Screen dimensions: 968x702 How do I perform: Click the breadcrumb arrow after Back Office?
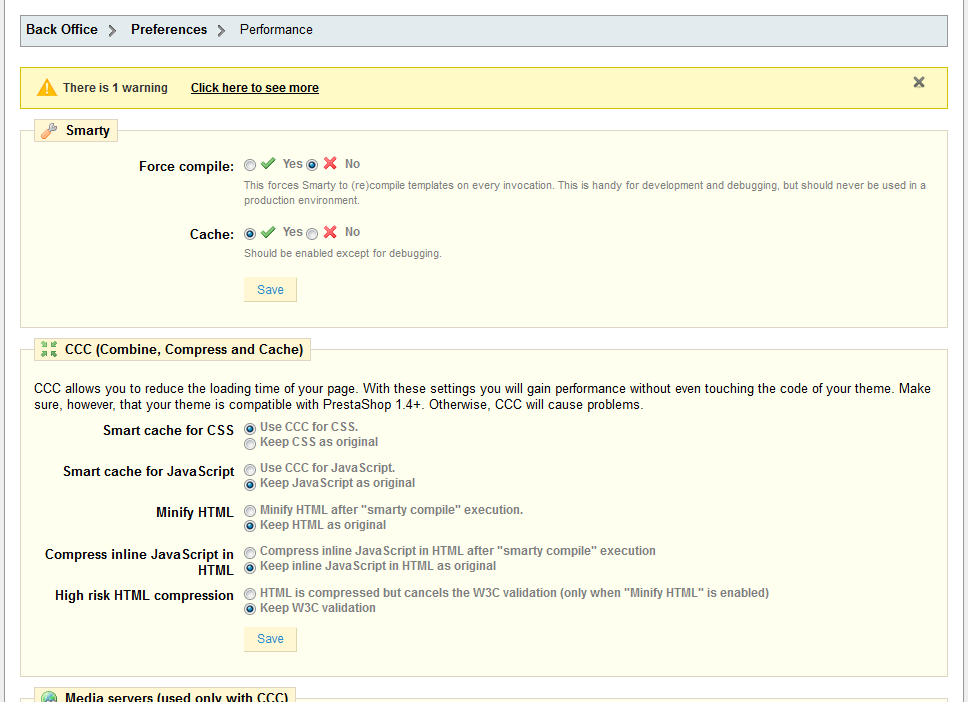pos(112,30)
